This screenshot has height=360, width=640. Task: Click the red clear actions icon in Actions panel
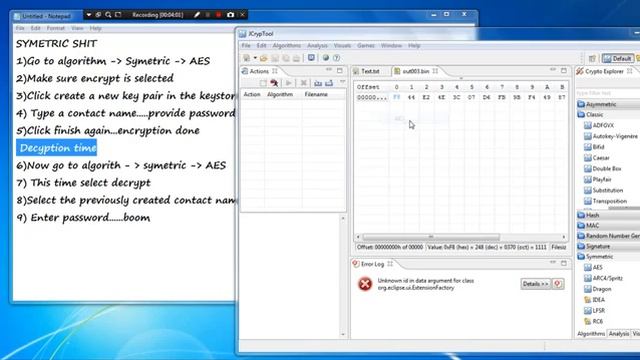point(274,83)
